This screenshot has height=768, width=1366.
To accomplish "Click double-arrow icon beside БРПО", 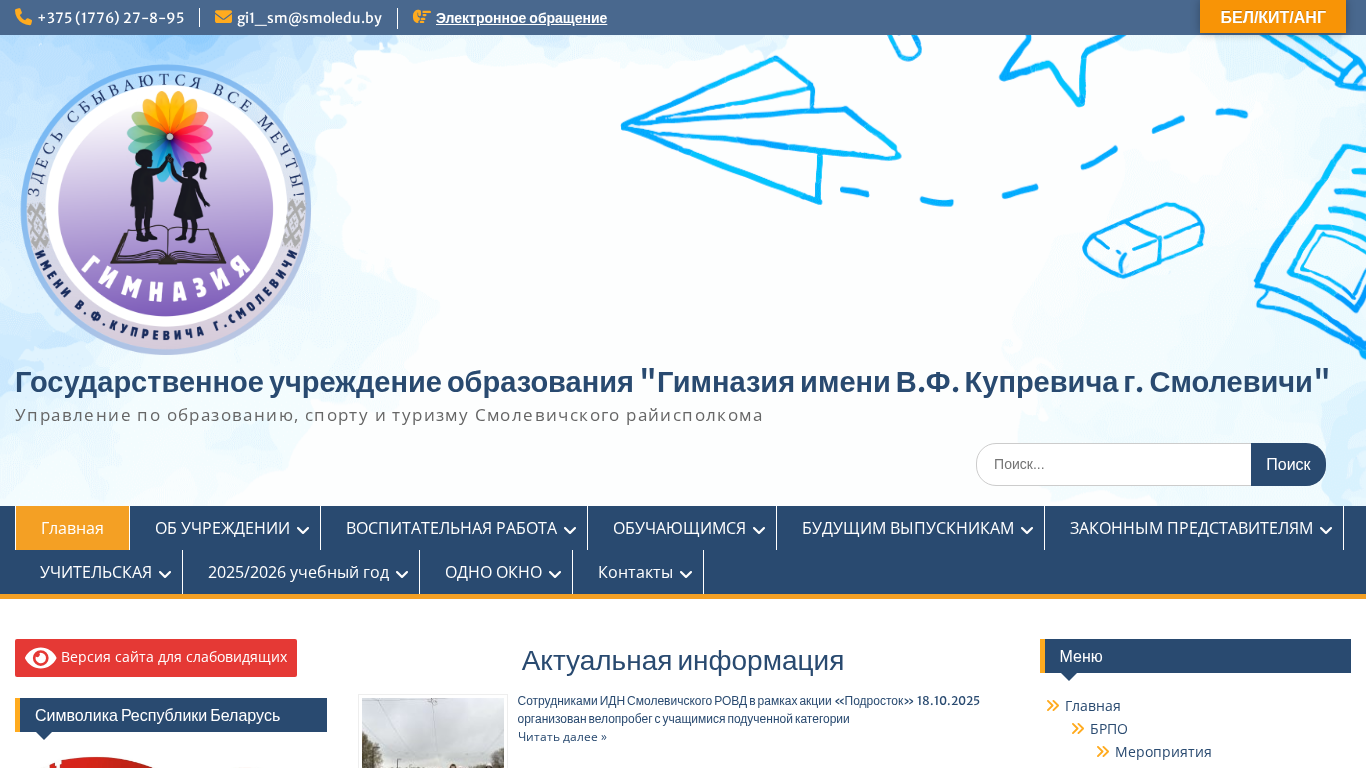I will (x=1078, y=729).
